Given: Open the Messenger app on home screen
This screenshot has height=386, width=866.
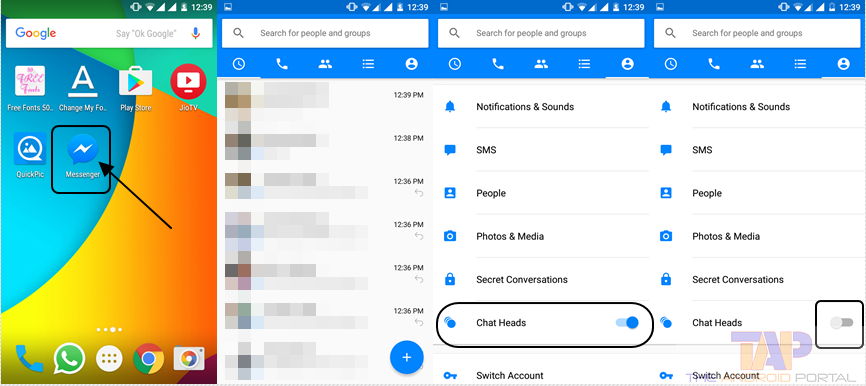Looking at the screenshot, I should 83,156.
